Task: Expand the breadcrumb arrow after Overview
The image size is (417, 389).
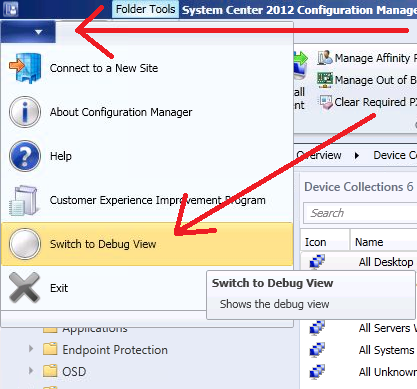Action: (357, 155)
